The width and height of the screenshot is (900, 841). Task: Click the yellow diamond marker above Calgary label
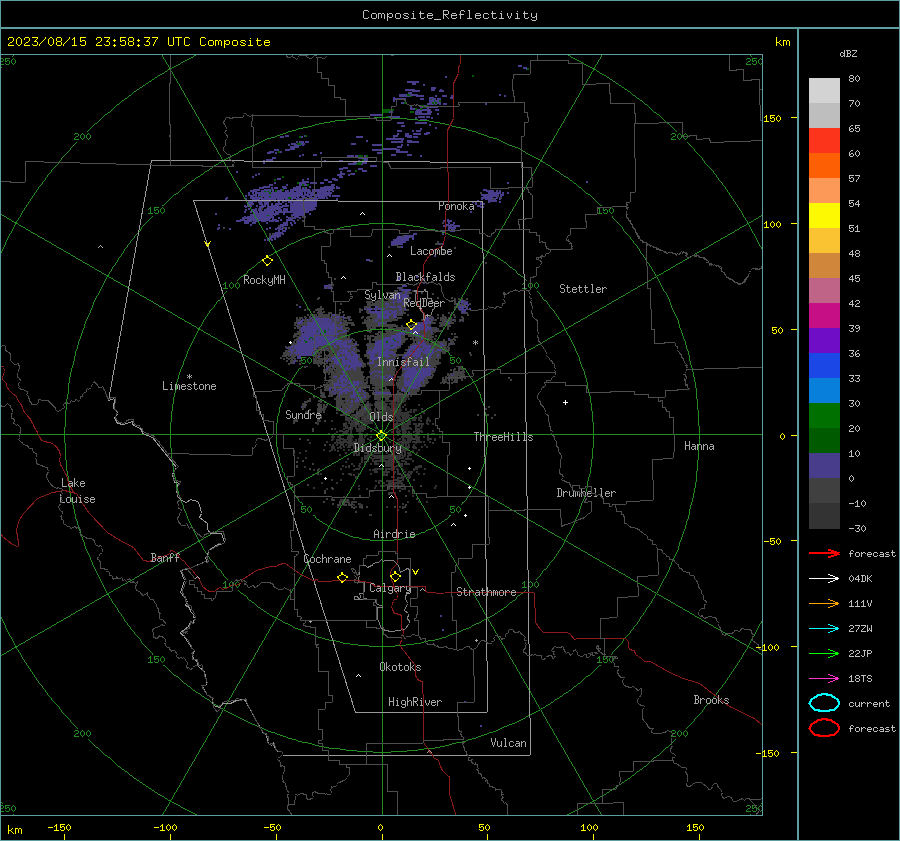pos(395,576)
